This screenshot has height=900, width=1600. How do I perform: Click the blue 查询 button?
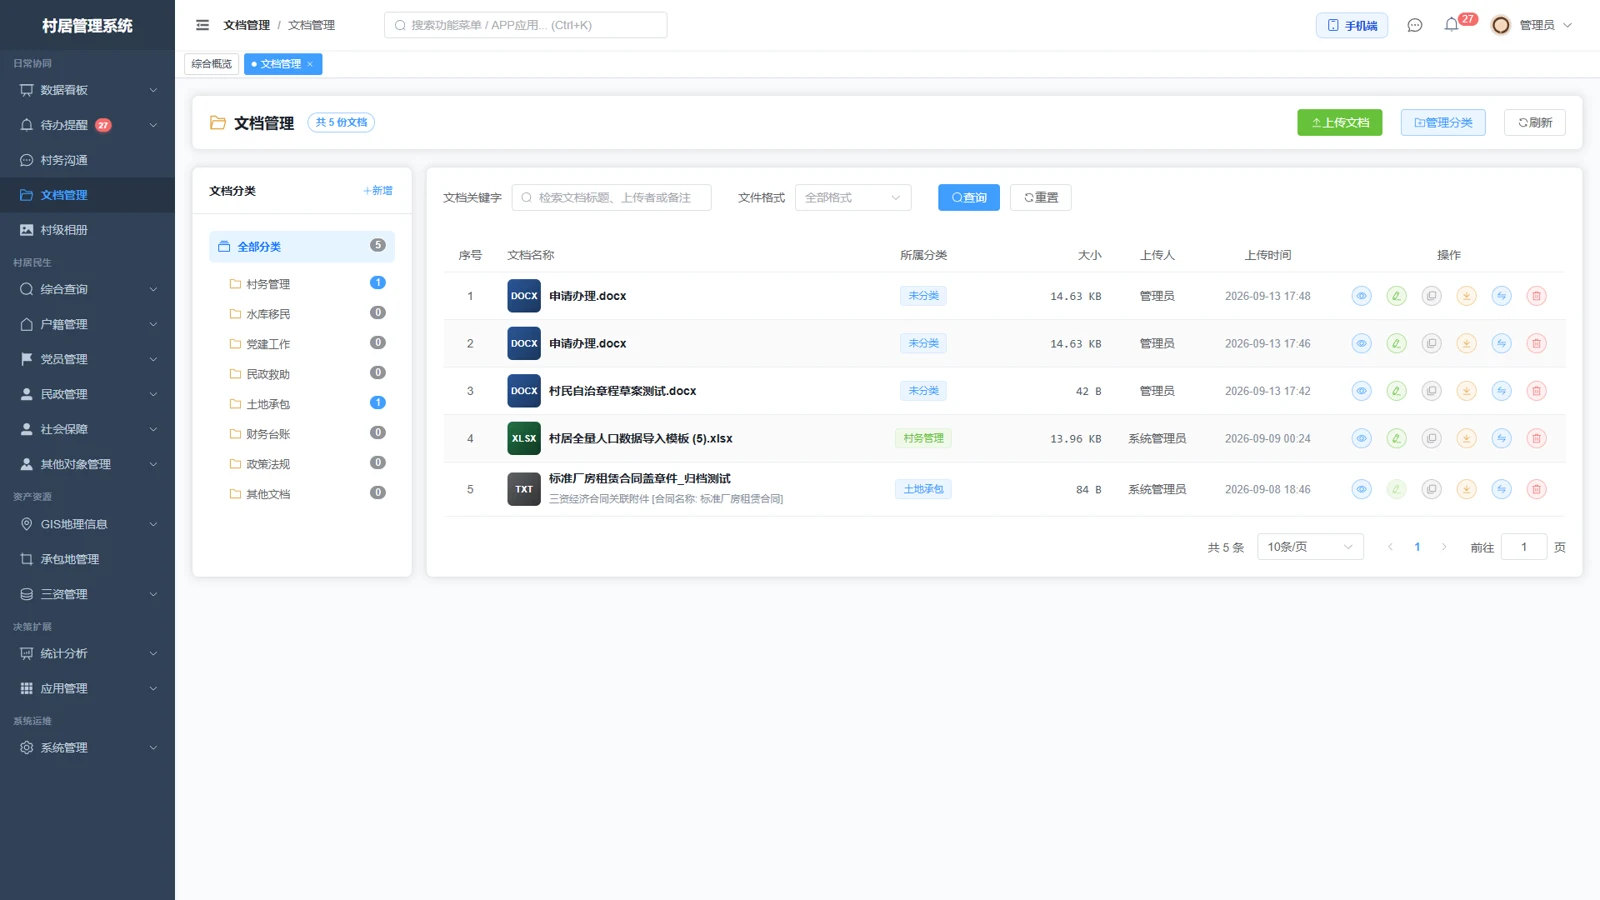(969, 198)
